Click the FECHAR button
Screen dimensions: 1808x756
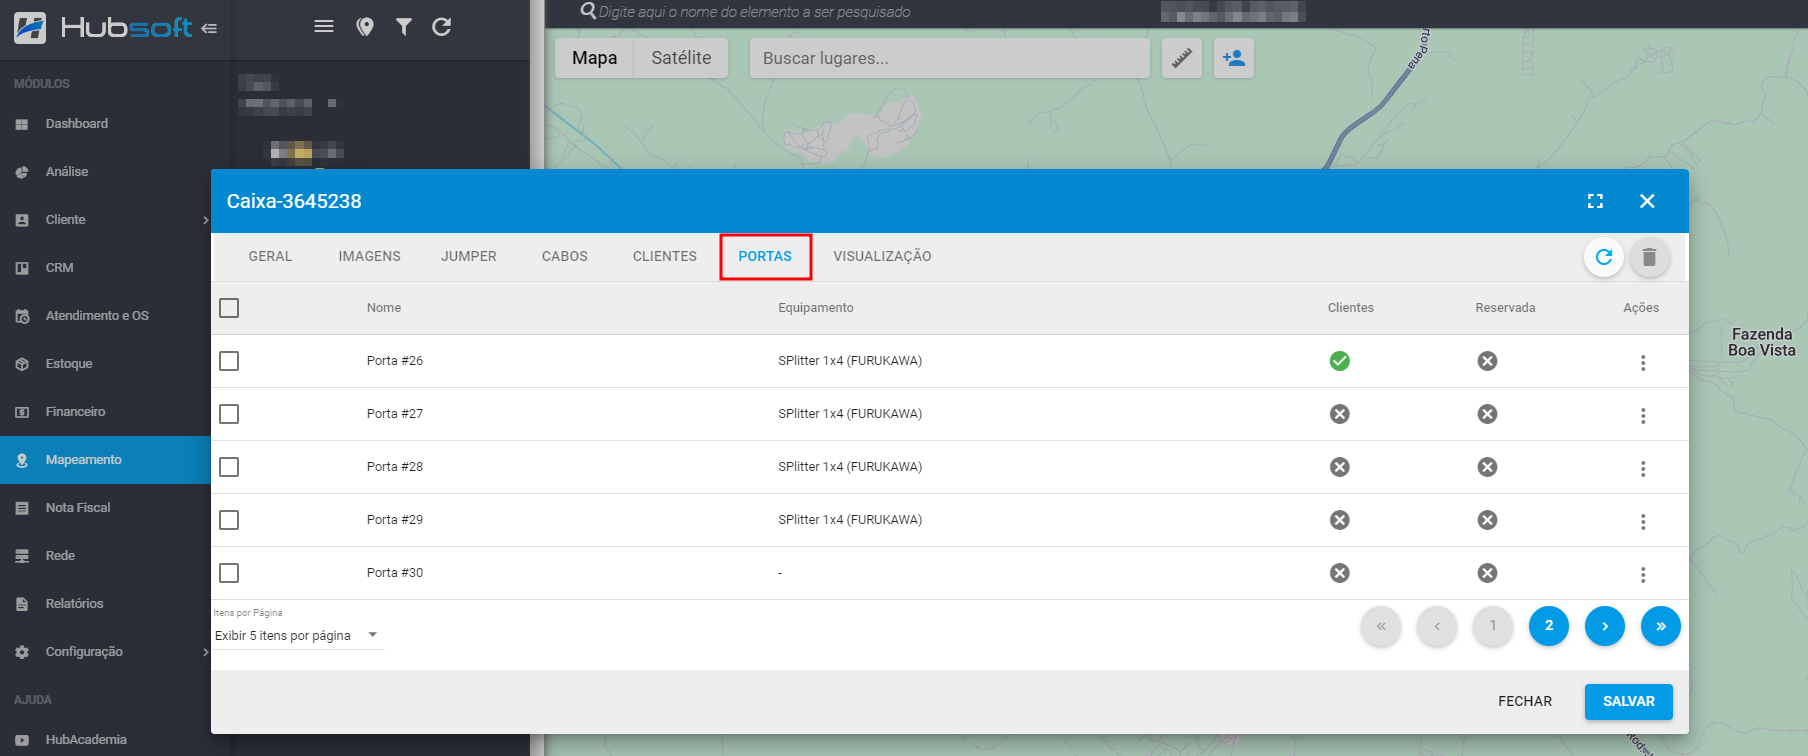1525,702
